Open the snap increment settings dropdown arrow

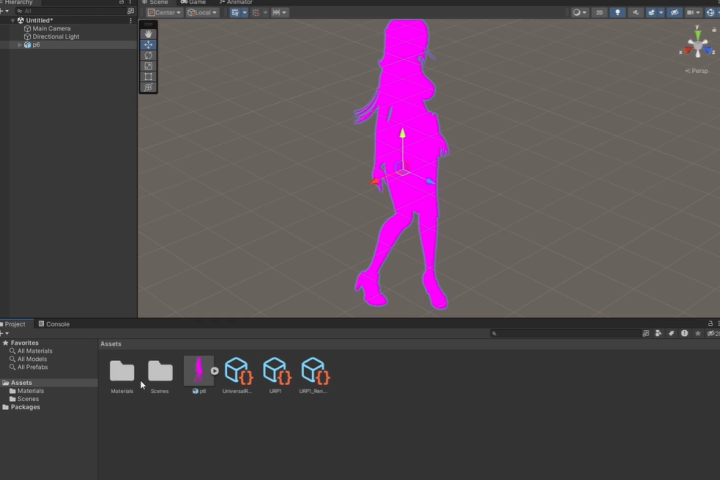284,12
